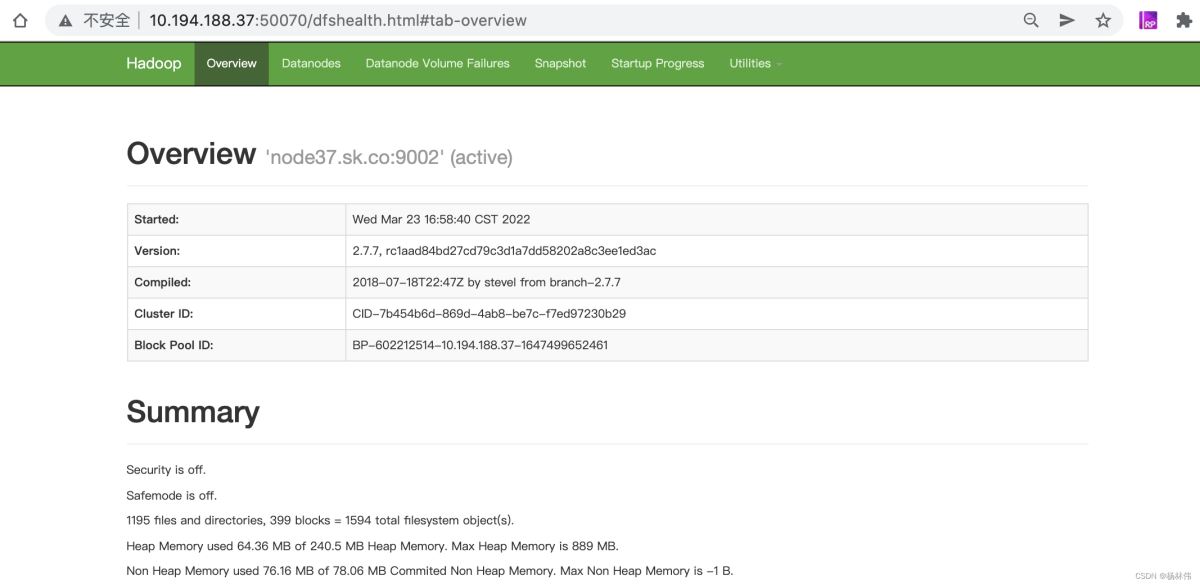Image resolution: width=1200 pixels, height=585 pixels.
Task: Open the magnifier zoom icon in address bar
Action: pyautogui.click(x=1031, y=20)
